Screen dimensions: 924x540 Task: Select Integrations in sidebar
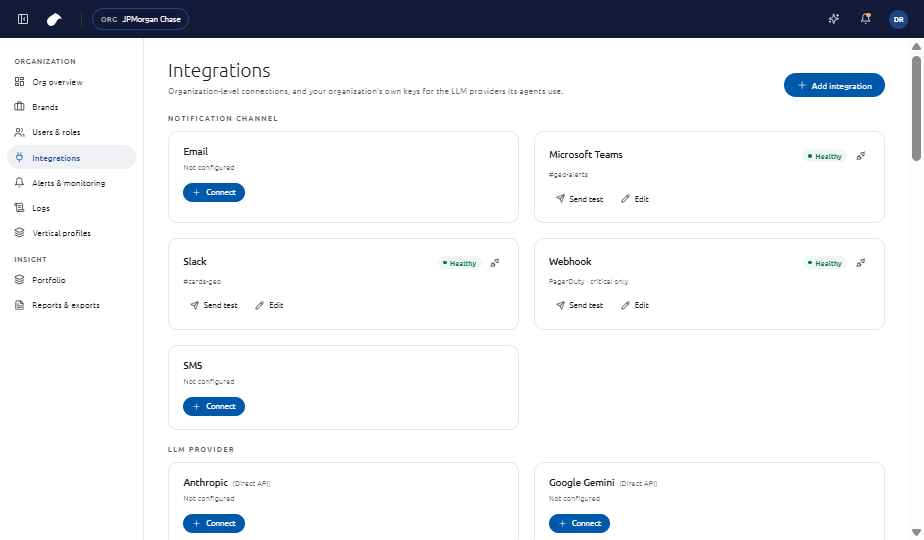pyautogui.click(x=72, y=157)
